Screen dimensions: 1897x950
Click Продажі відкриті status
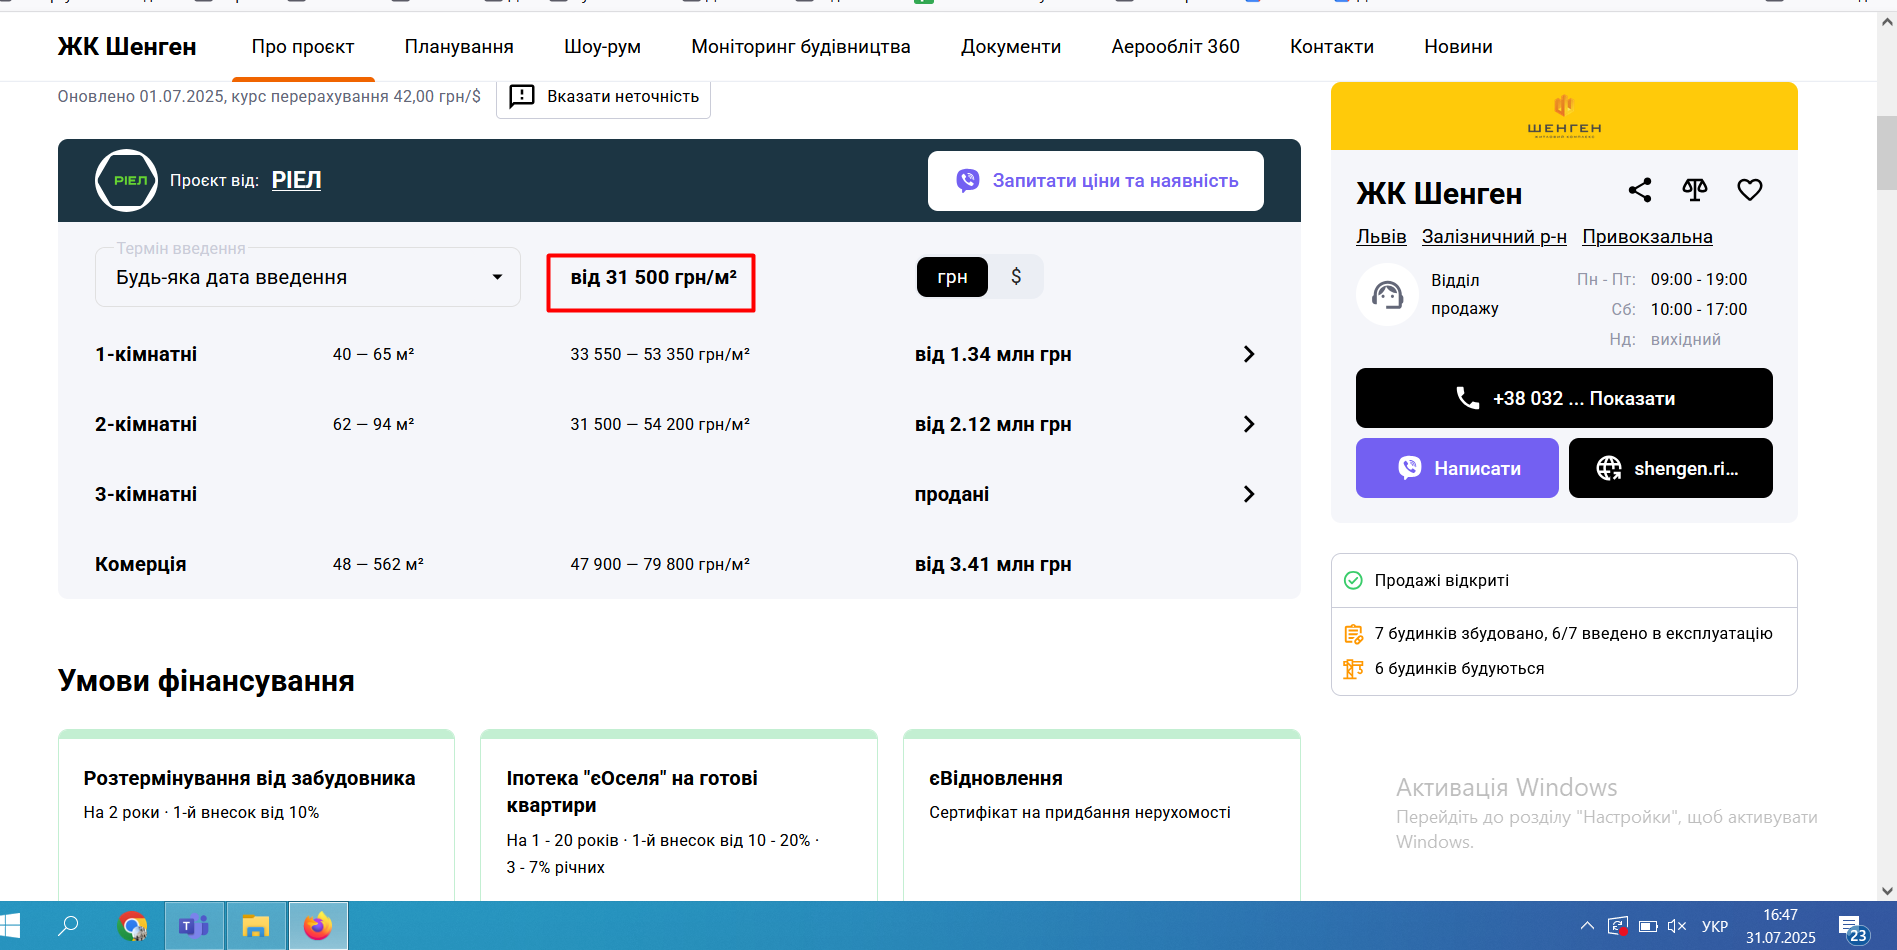[x=1441, y=581]
